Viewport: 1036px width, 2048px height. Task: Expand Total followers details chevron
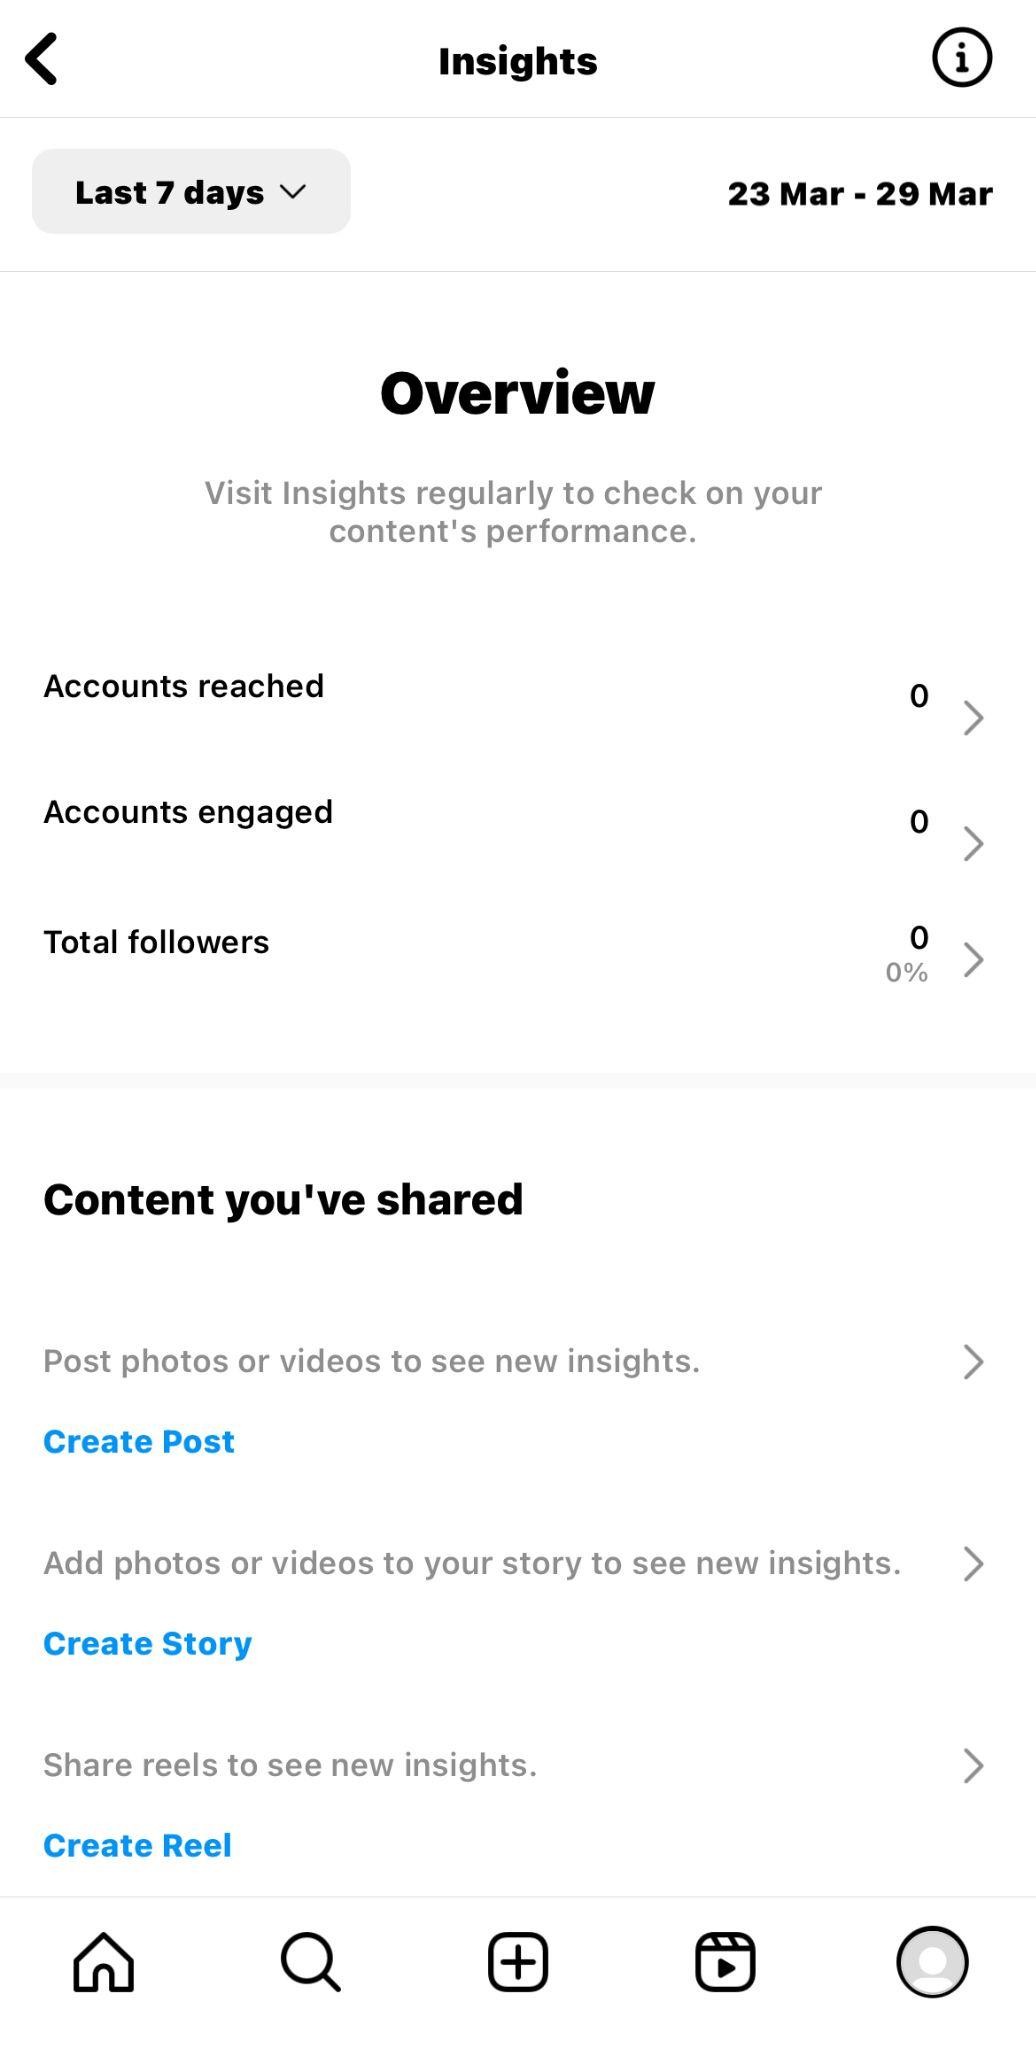[x=973, y=959]
